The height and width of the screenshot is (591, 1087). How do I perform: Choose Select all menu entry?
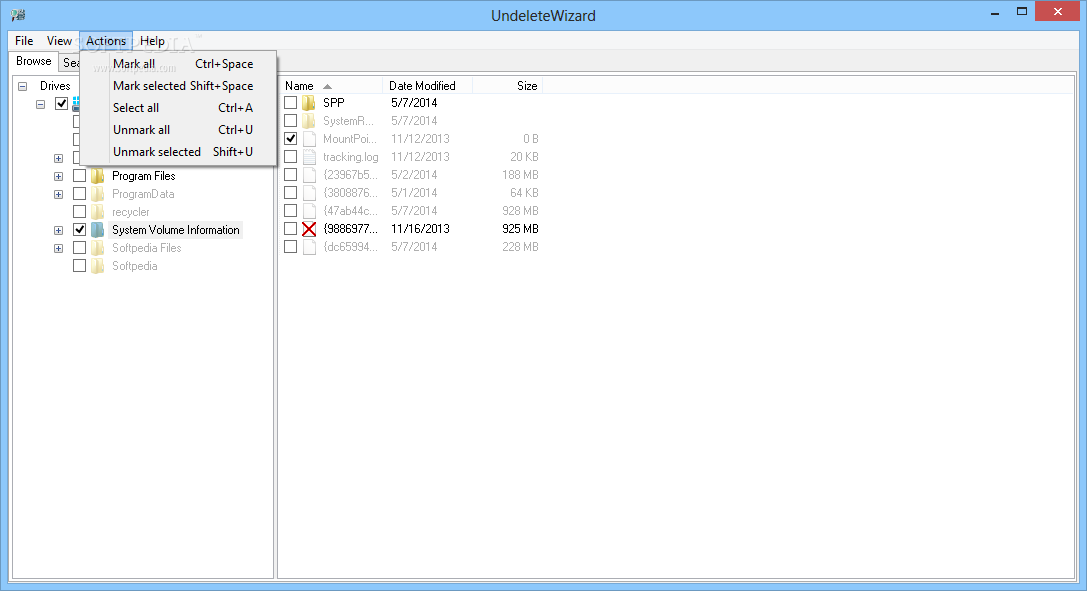[x=179, y=108]
